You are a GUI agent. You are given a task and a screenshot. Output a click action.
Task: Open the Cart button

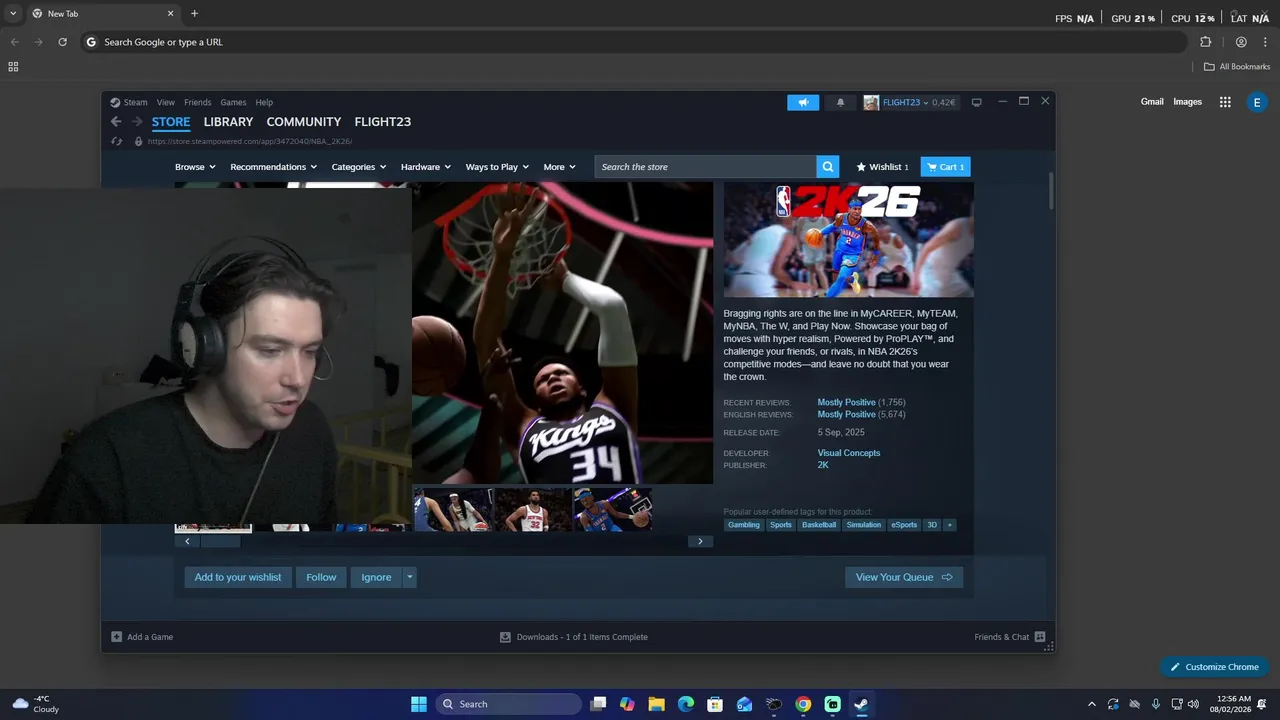(x=945, y=167)
